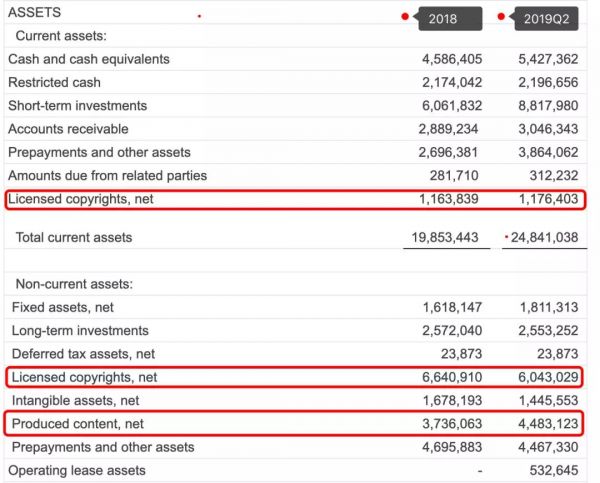Click the Long-term investments row label
Viewport: 600px width, 483px height.
tap(80, 331)
